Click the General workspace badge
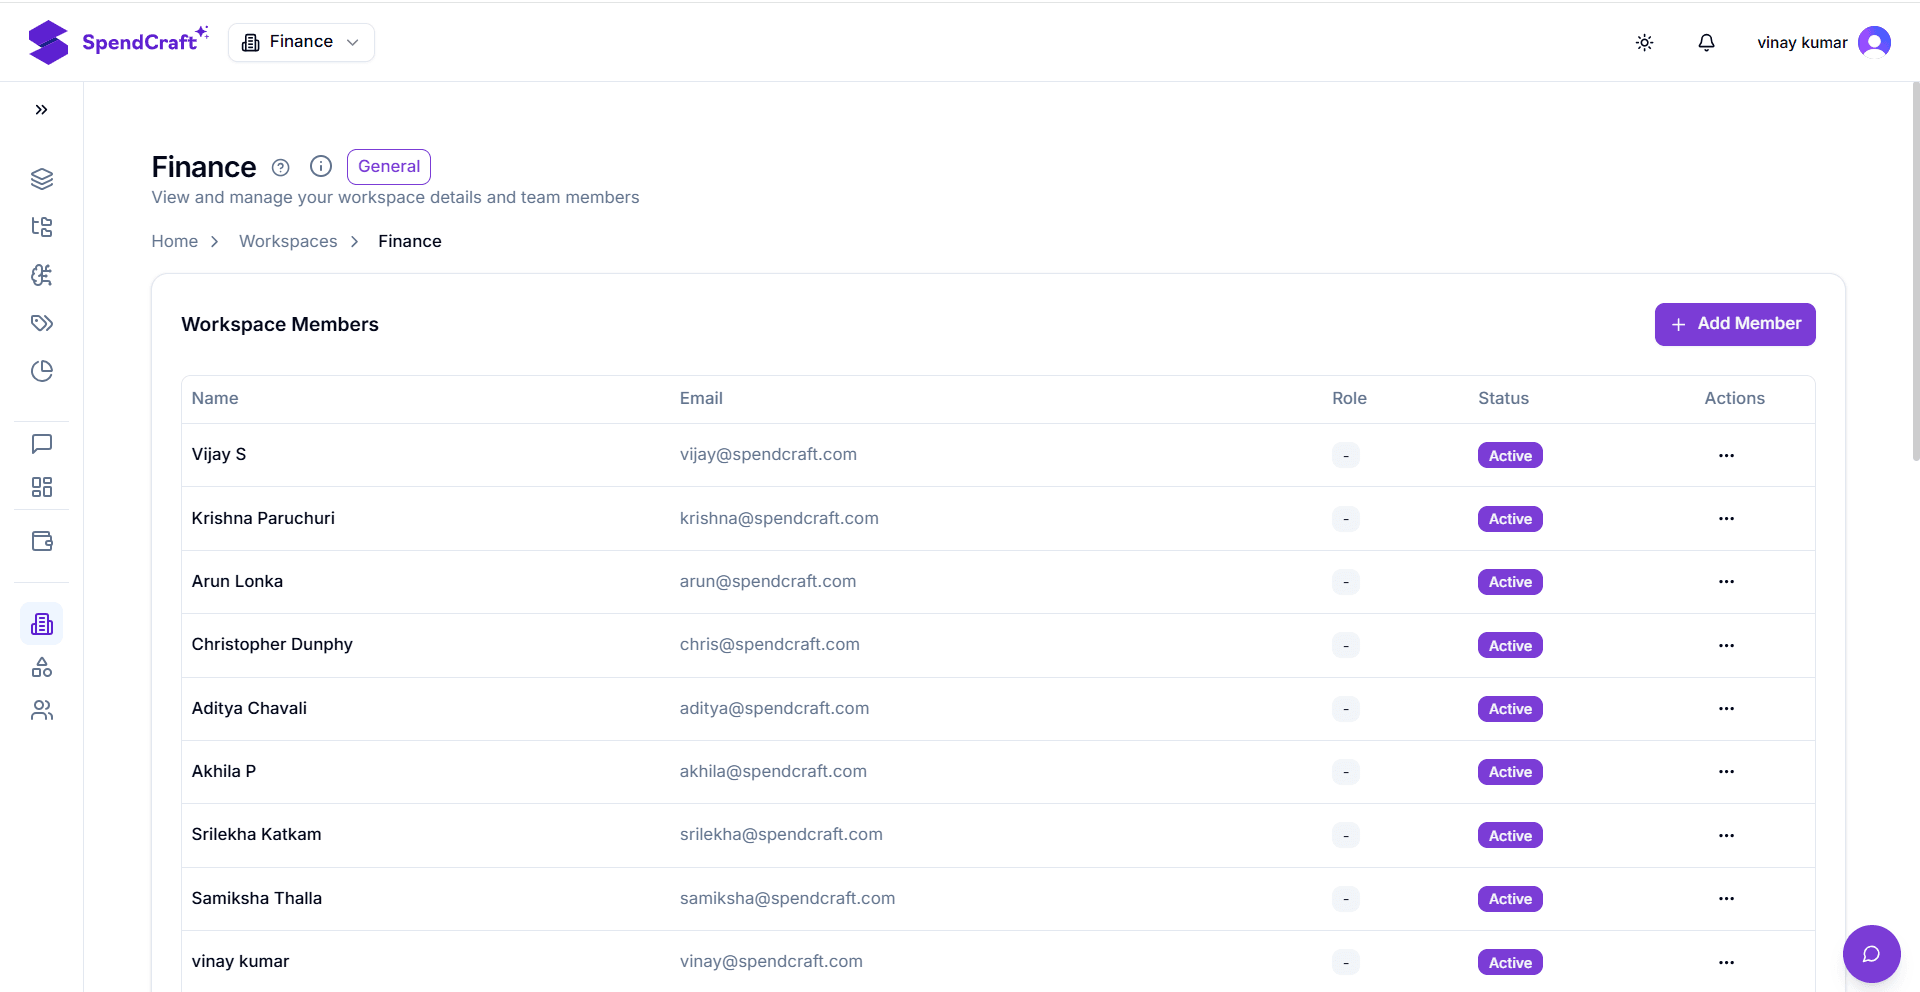 coord(388,167)
